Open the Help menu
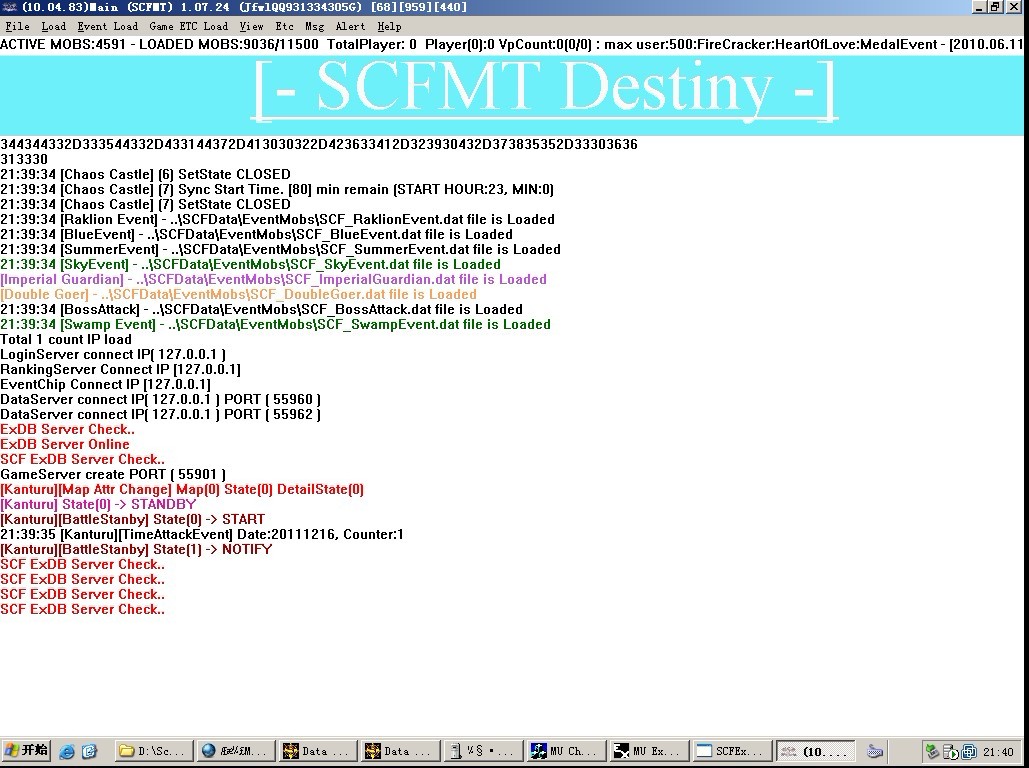 coord(389,26)
